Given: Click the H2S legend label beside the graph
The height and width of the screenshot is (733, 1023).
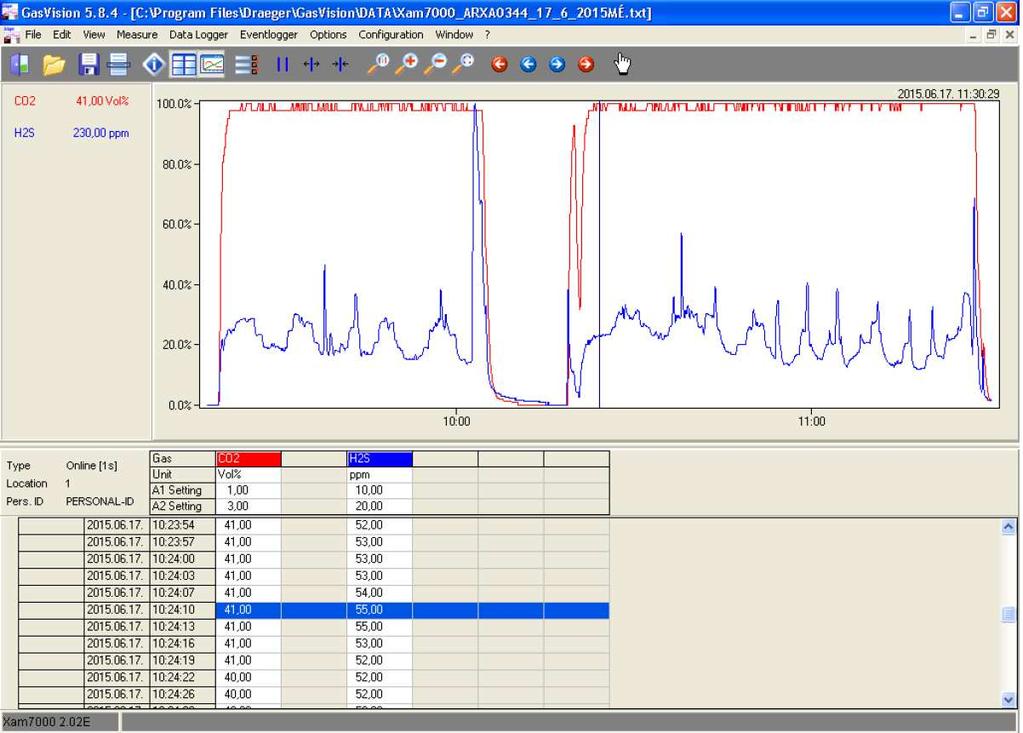Looking at the screenshot, I should point(24,133).
